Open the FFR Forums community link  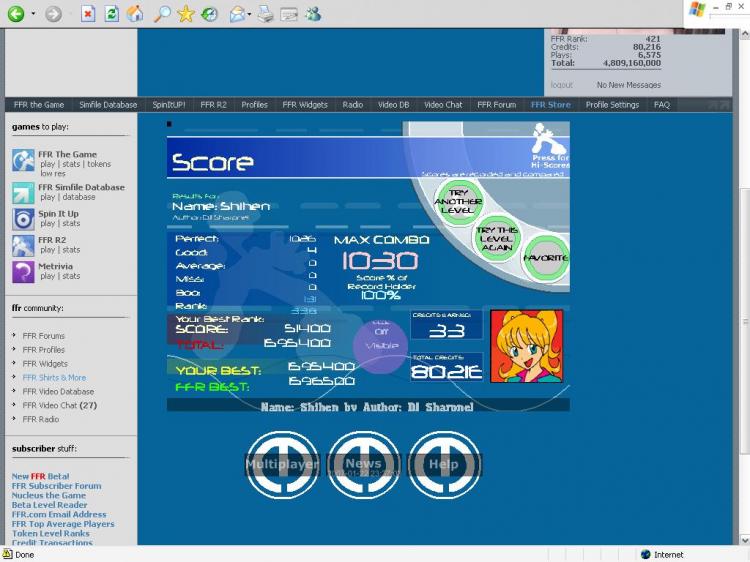pos(44,336)
